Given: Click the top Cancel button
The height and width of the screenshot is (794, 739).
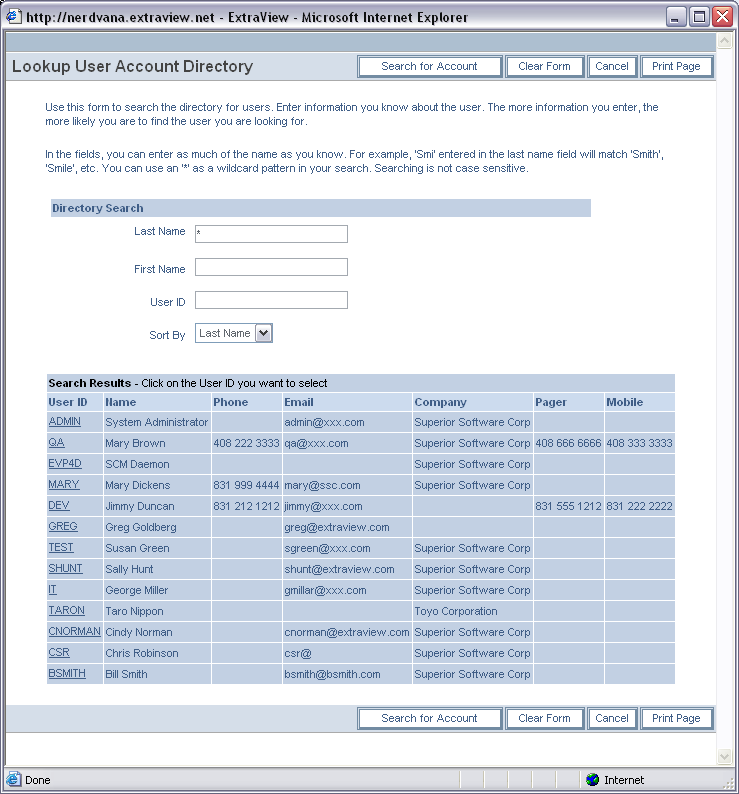Looking at the screenshot, I should coord(611,67).
